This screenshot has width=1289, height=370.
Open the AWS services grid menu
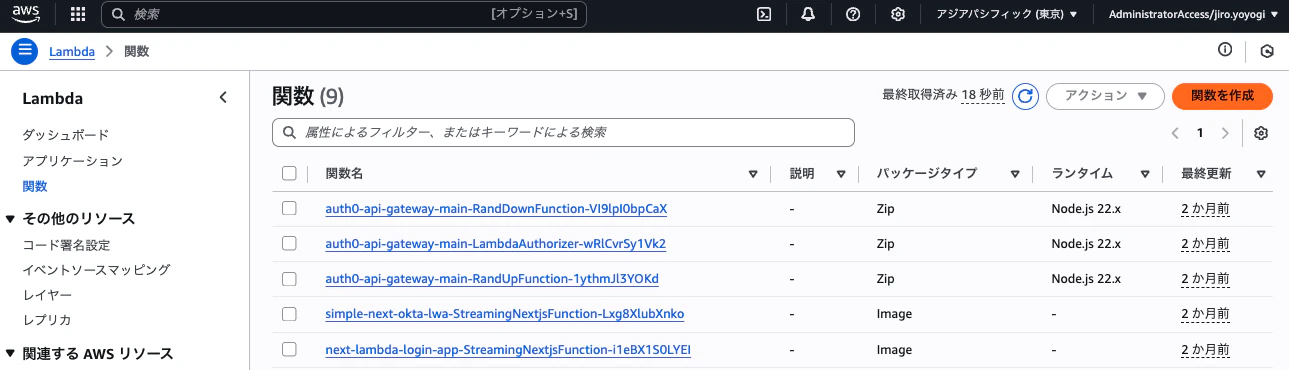coord(78,14)
